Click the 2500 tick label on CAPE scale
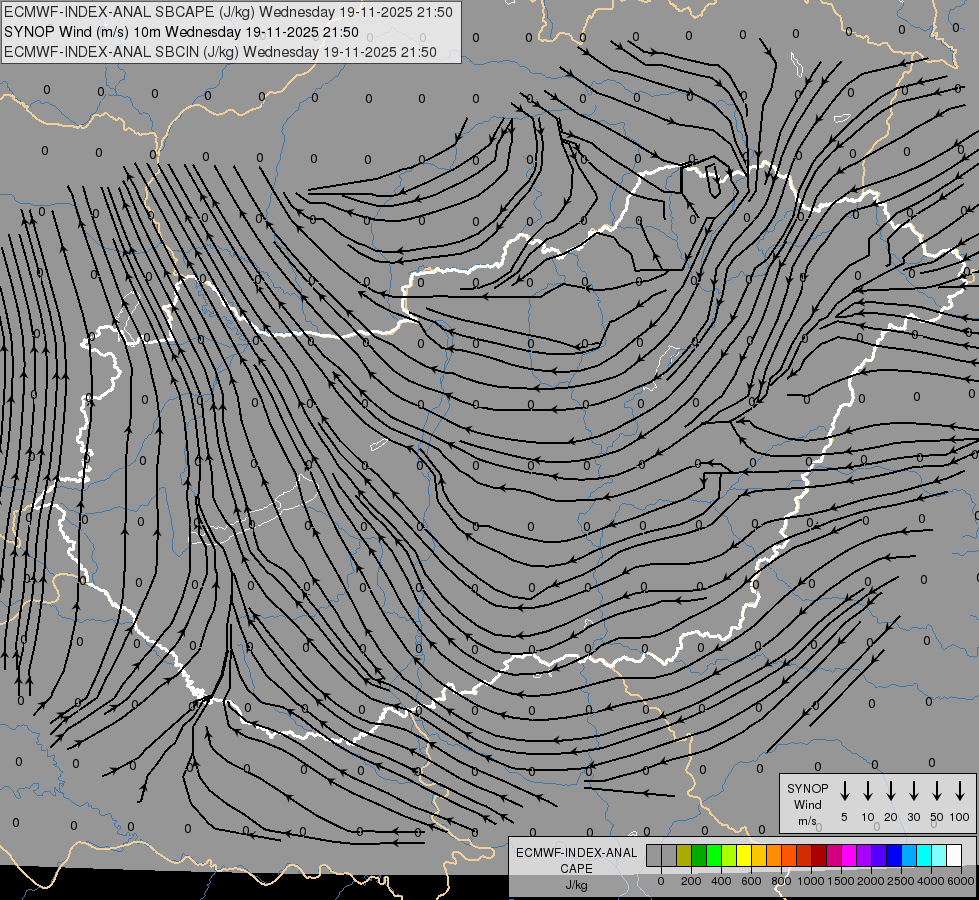 tap(900, 881)
